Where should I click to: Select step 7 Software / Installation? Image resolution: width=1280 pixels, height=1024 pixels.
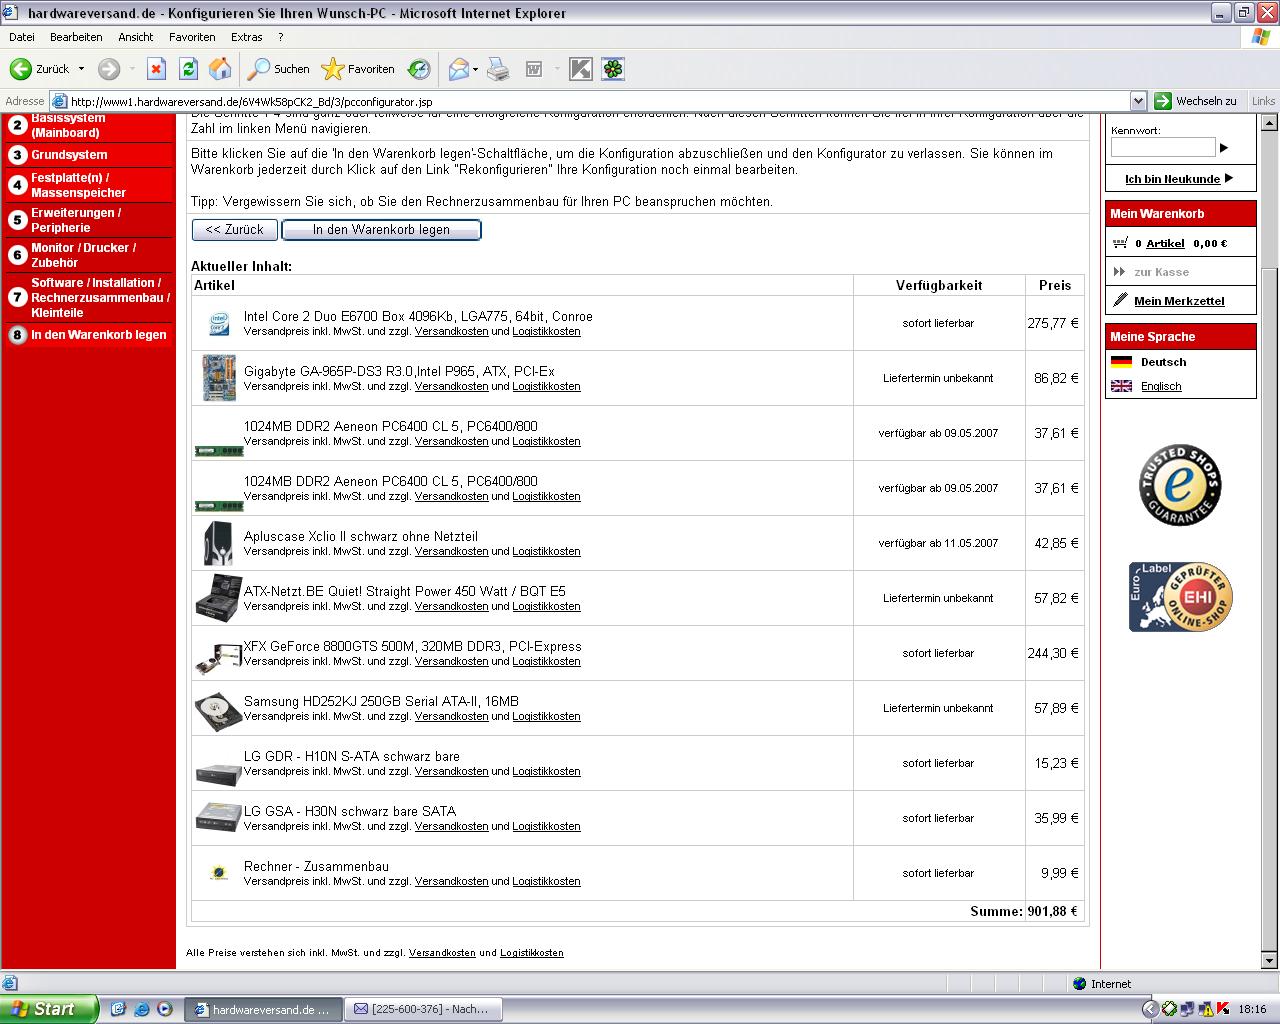(x=88, y=297)
